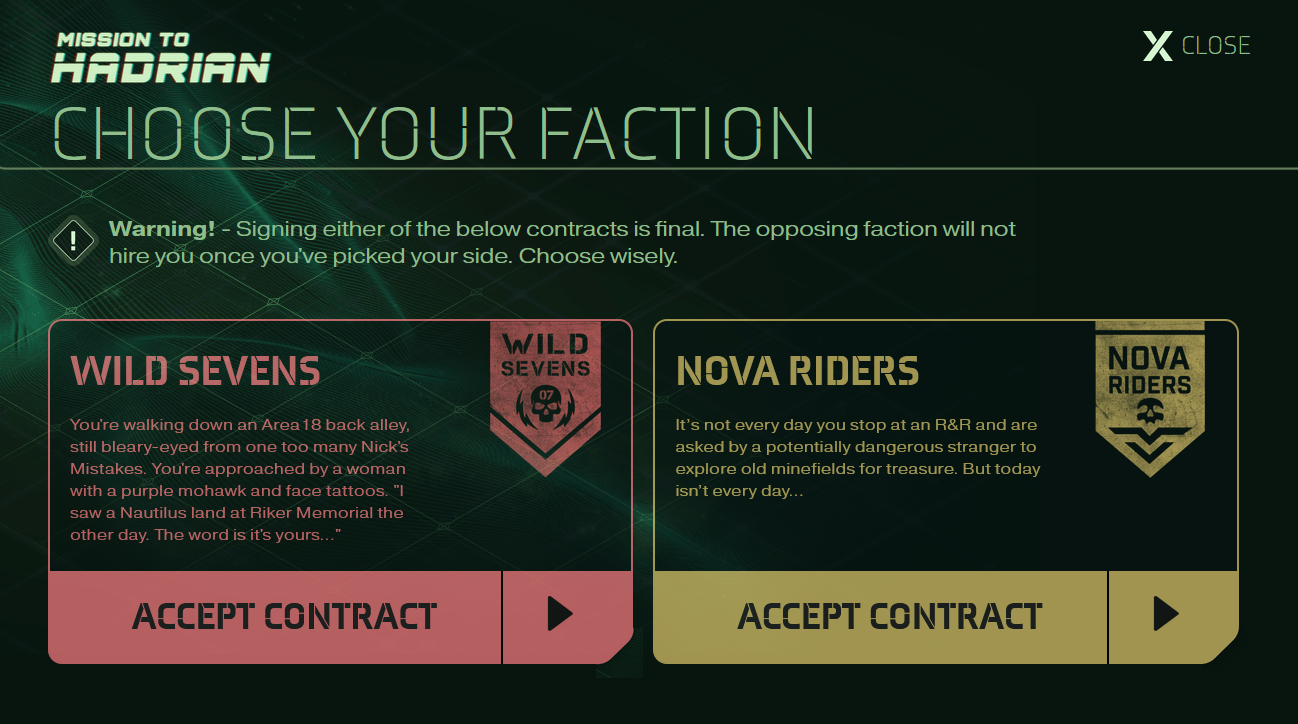Image resolution: width=1298 pixels, height=724 pixels.
Task: Click the Nova Riders story description text
Action: pos(857,458)
